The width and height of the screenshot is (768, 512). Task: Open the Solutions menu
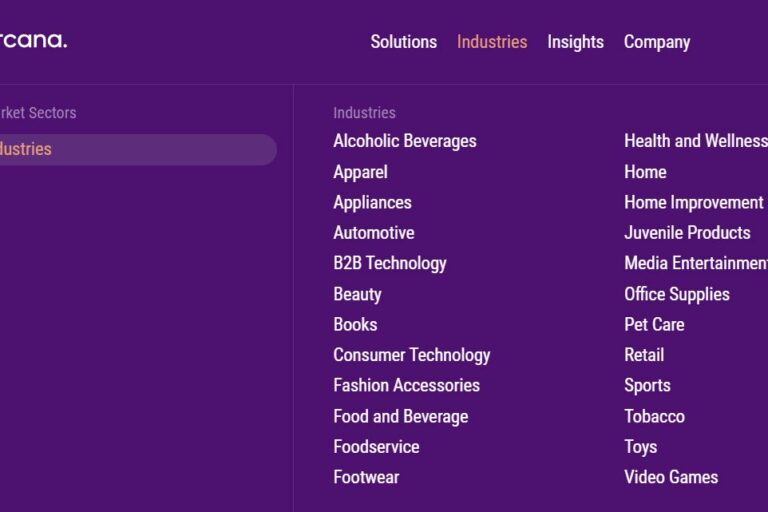click(404, 42)
